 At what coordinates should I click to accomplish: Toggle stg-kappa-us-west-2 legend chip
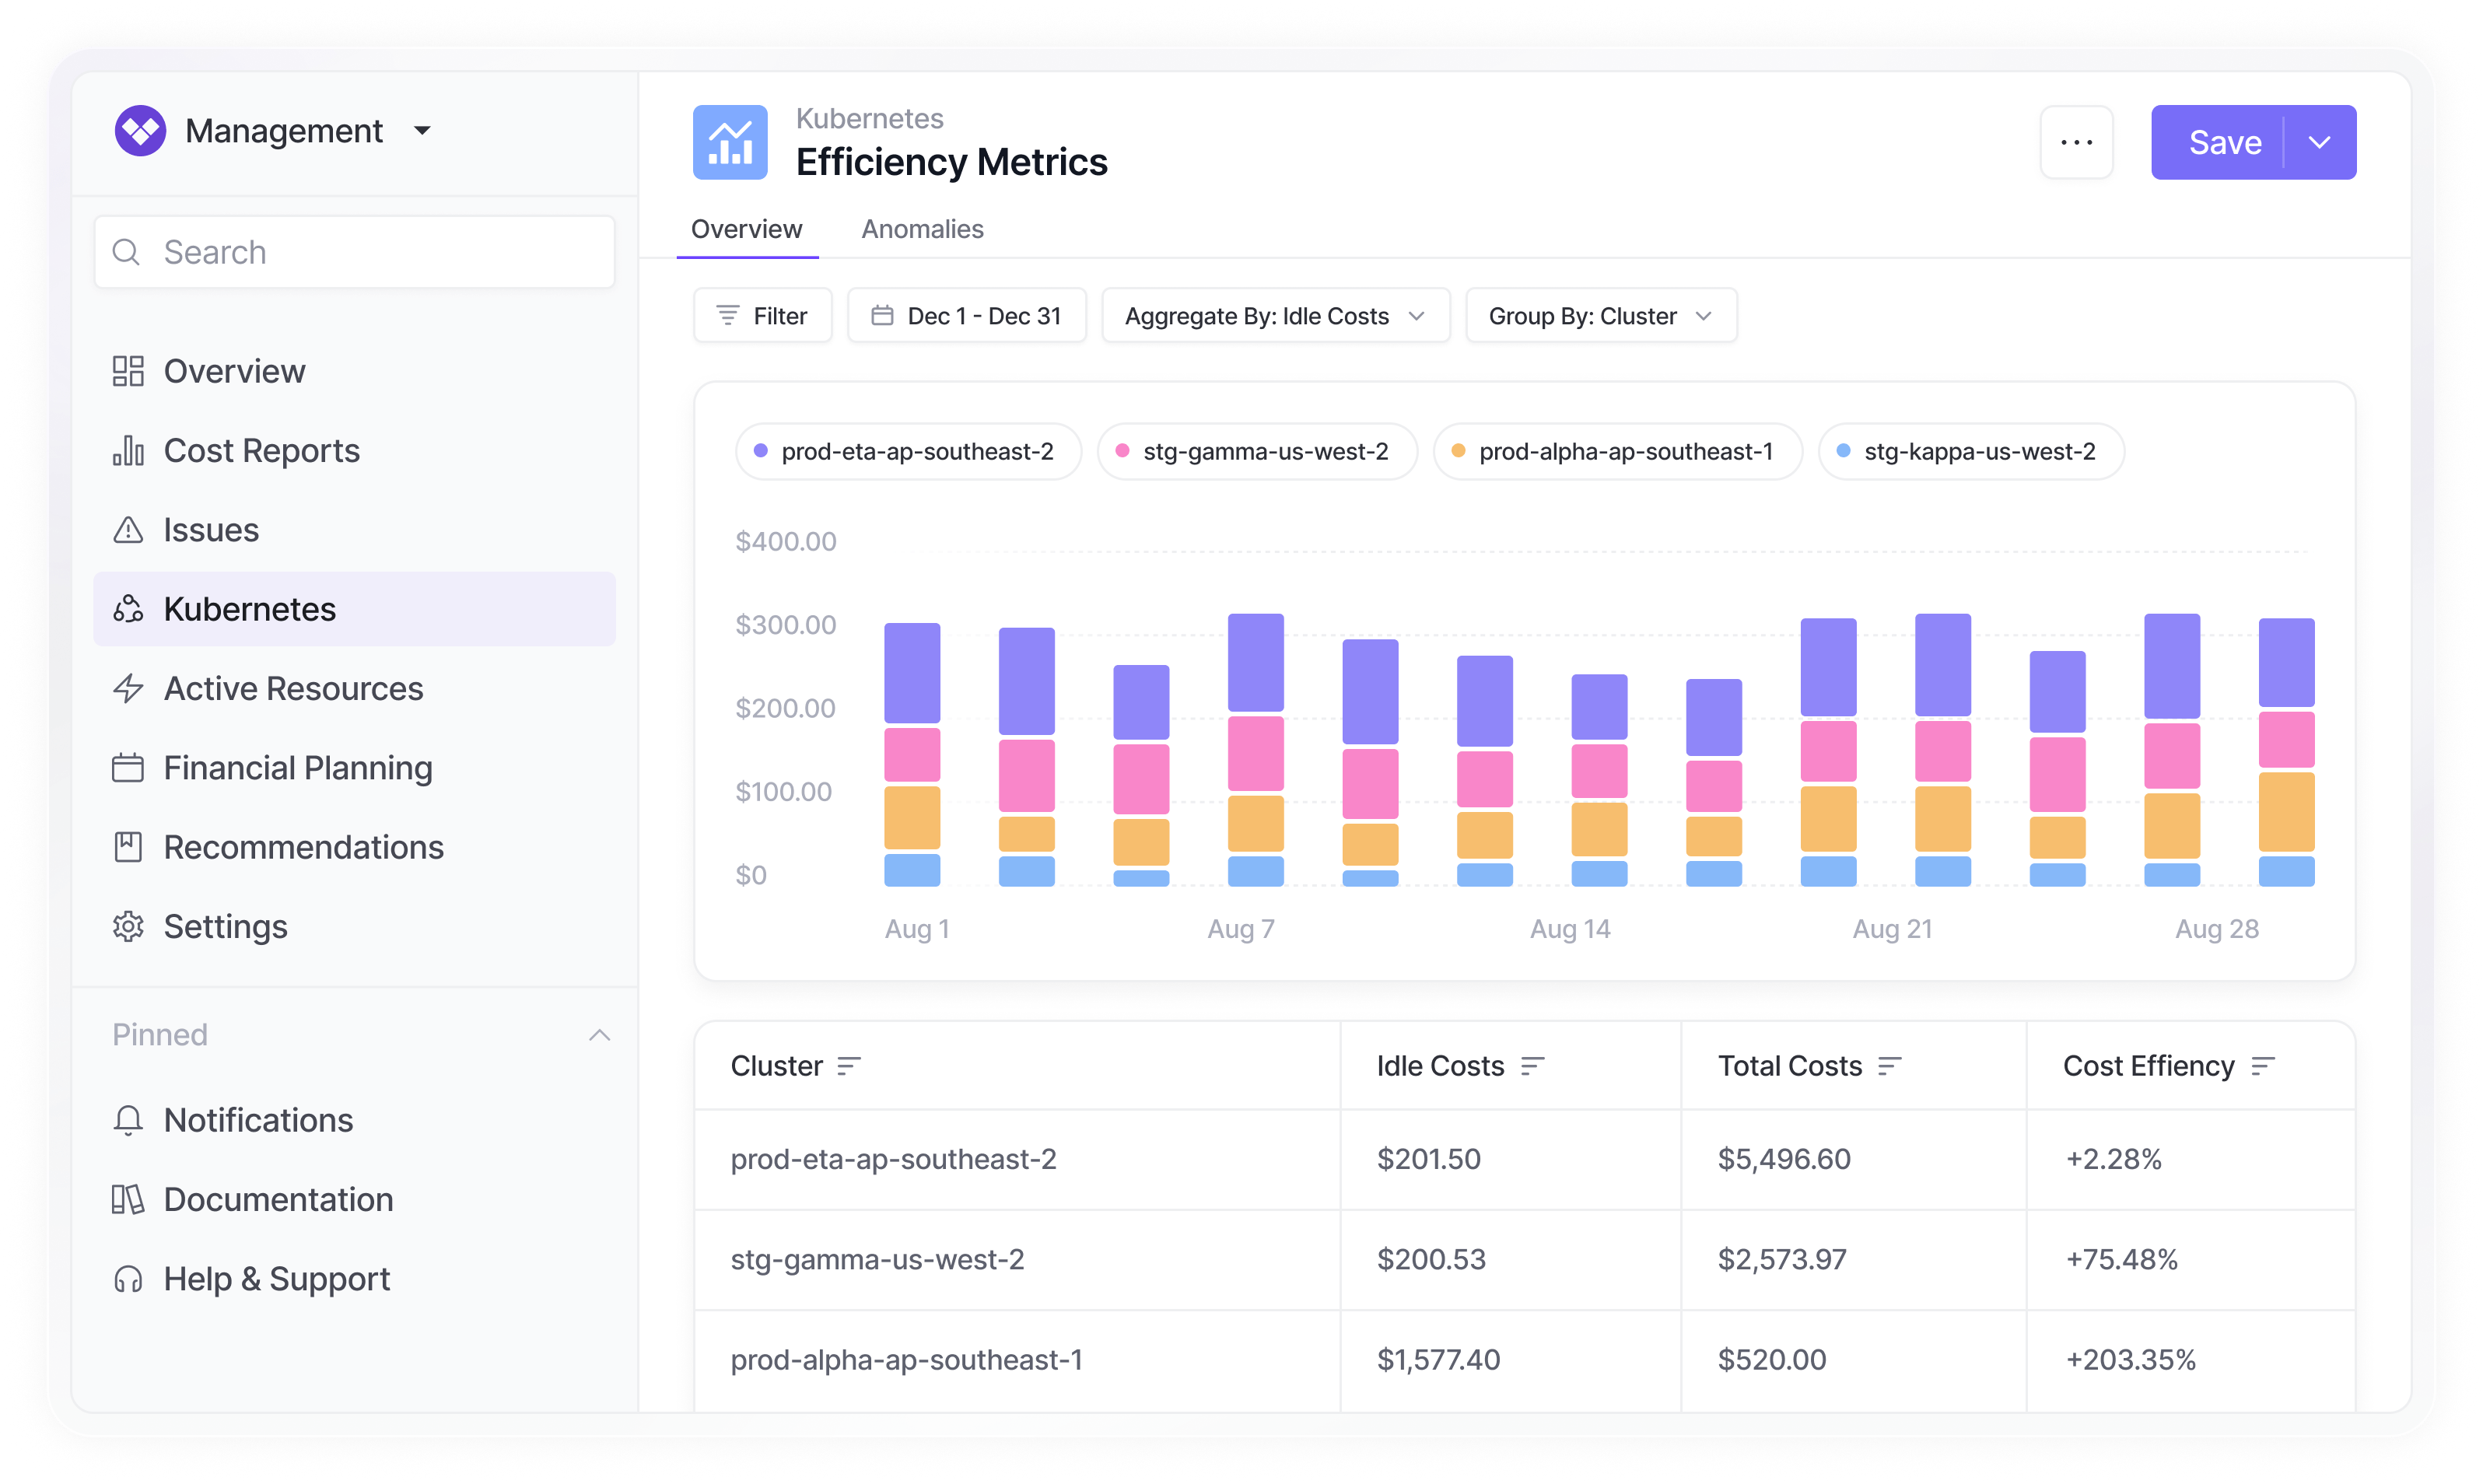point(1970,452)
